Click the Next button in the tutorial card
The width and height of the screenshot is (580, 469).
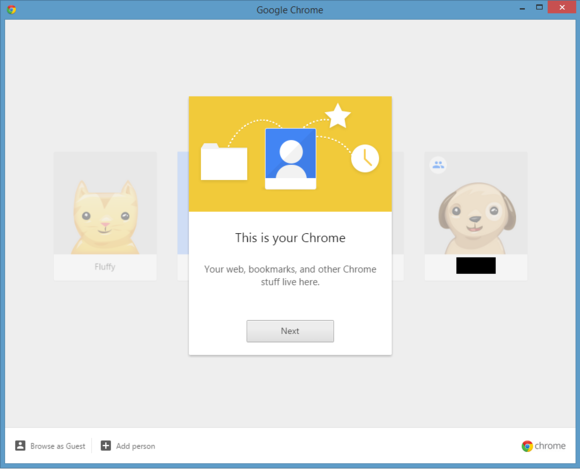coord(290,331)
